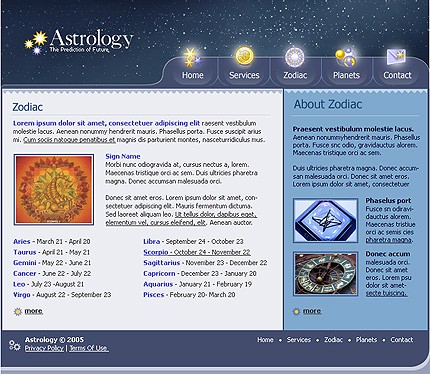This screenshot has height=374, width=430.
Task: Click the 'Phaselus port' heading
Action: point(388,200)
